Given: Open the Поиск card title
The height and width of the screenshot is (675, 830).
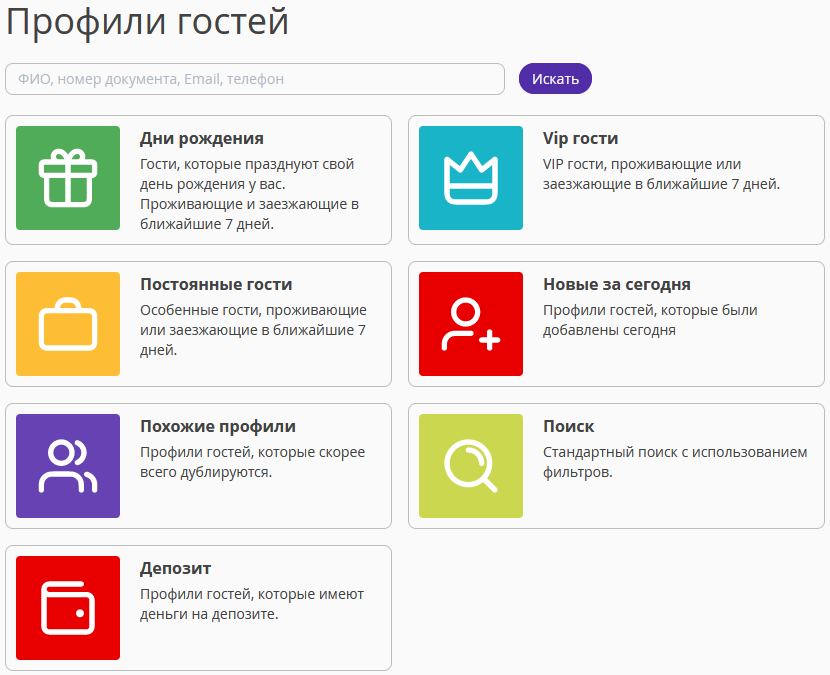Looking at the screenshot, I should click(x=569, y=426).
